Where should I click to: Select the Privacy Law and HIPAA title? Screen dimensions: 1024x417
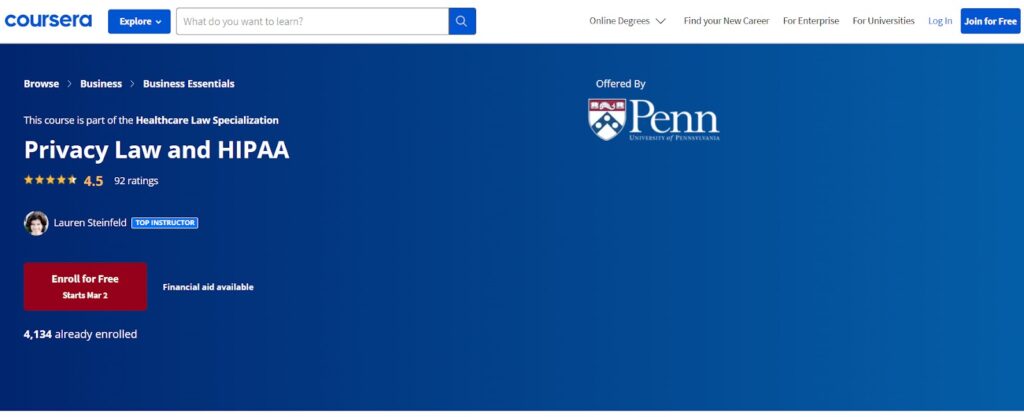[156, 150]
